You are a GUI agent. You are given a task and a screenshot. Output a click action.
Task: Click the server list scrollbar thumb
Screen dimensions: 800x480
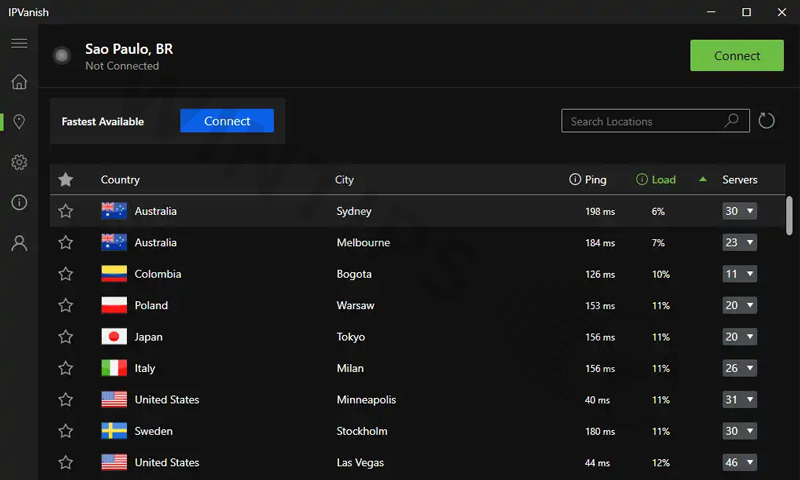(x=789, y=216)
